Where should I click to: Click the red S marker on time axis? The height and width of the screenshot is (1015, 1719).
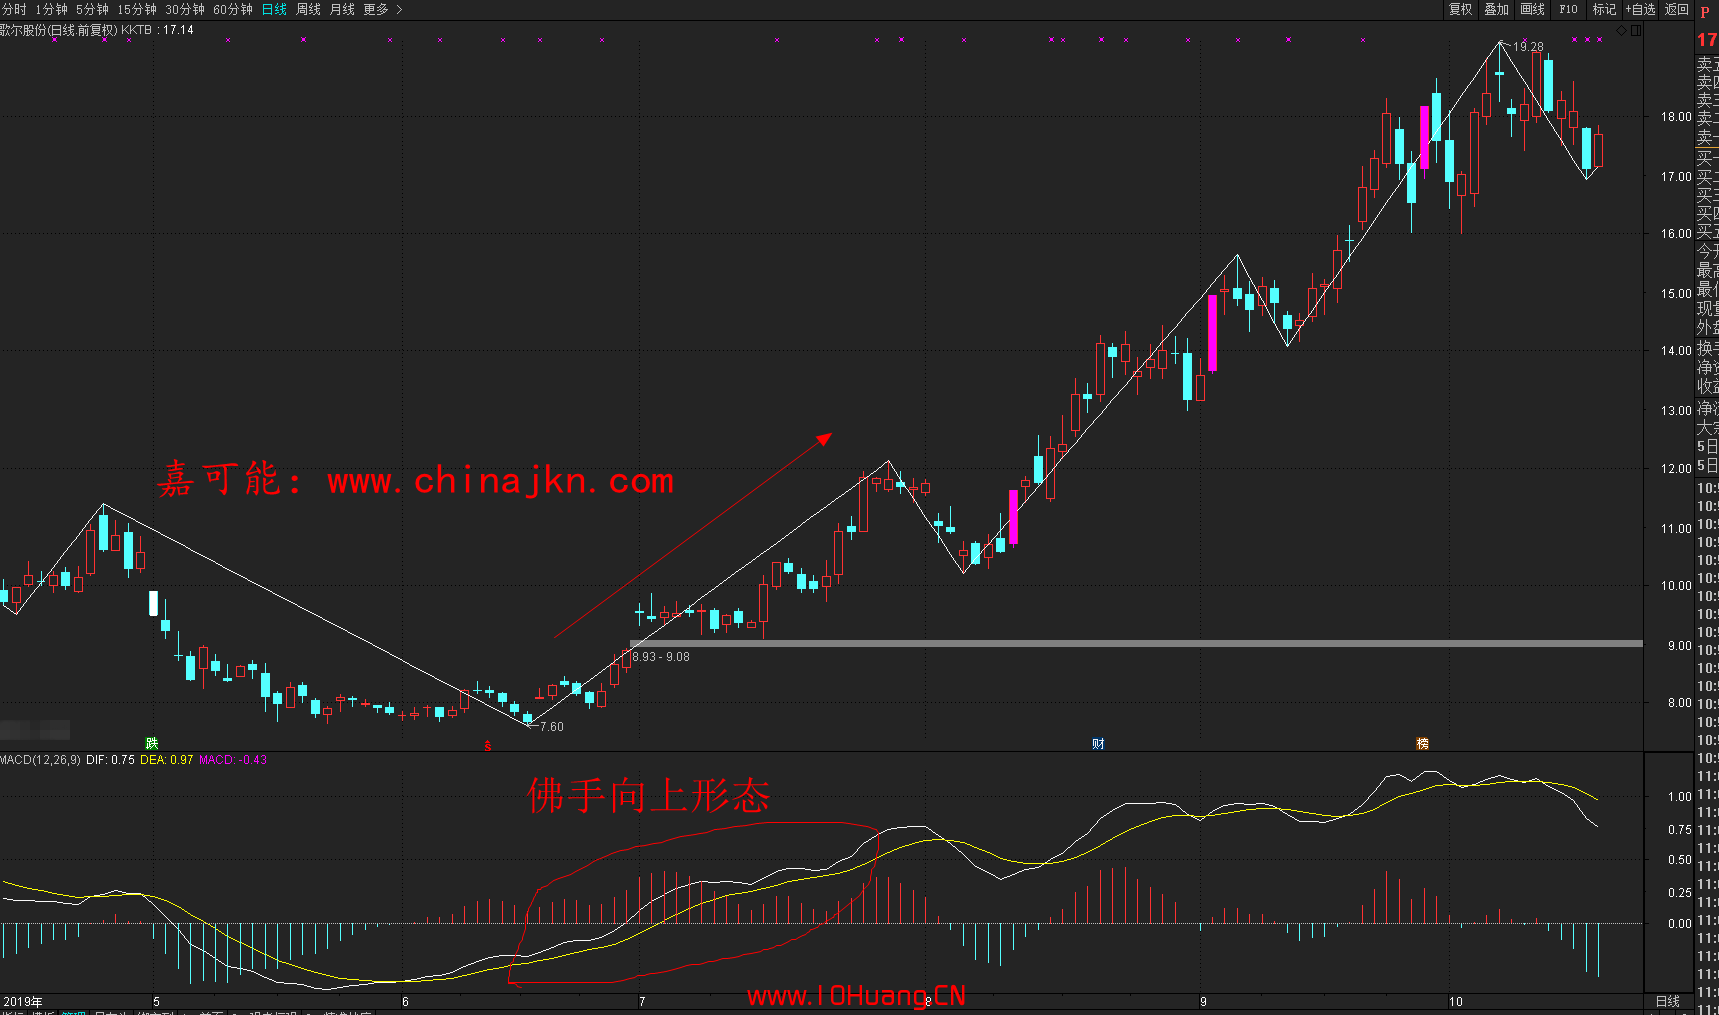488,746
